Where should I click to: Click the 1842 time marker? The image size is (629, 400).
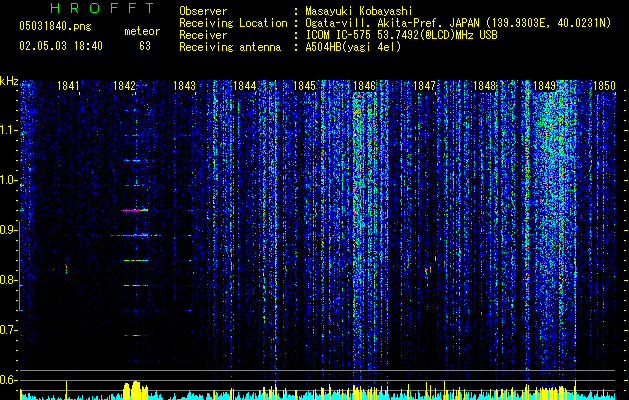(x=124, y=85)
